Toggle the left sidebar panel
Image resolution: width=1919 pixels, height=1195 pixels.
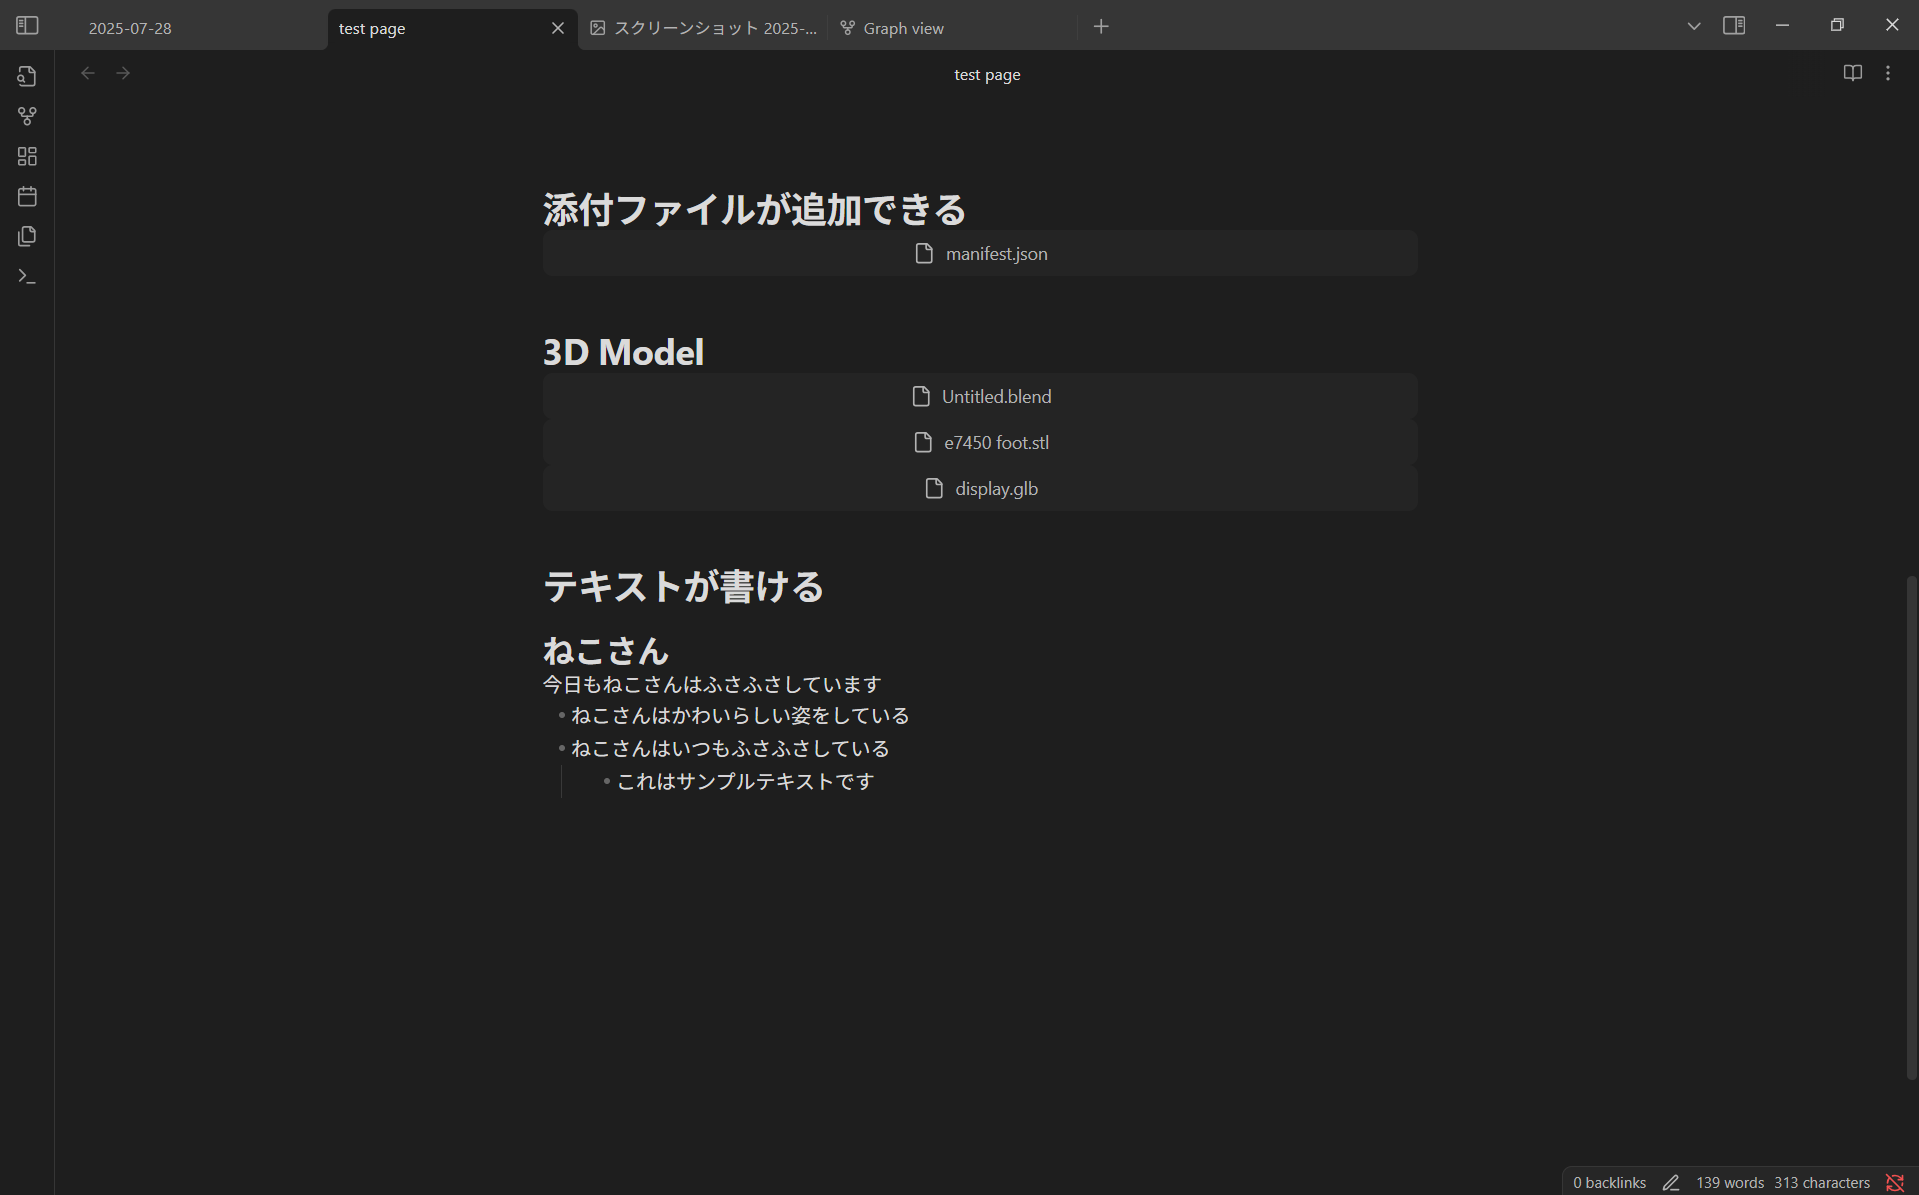pyautogui.click(x=27, y=26)
